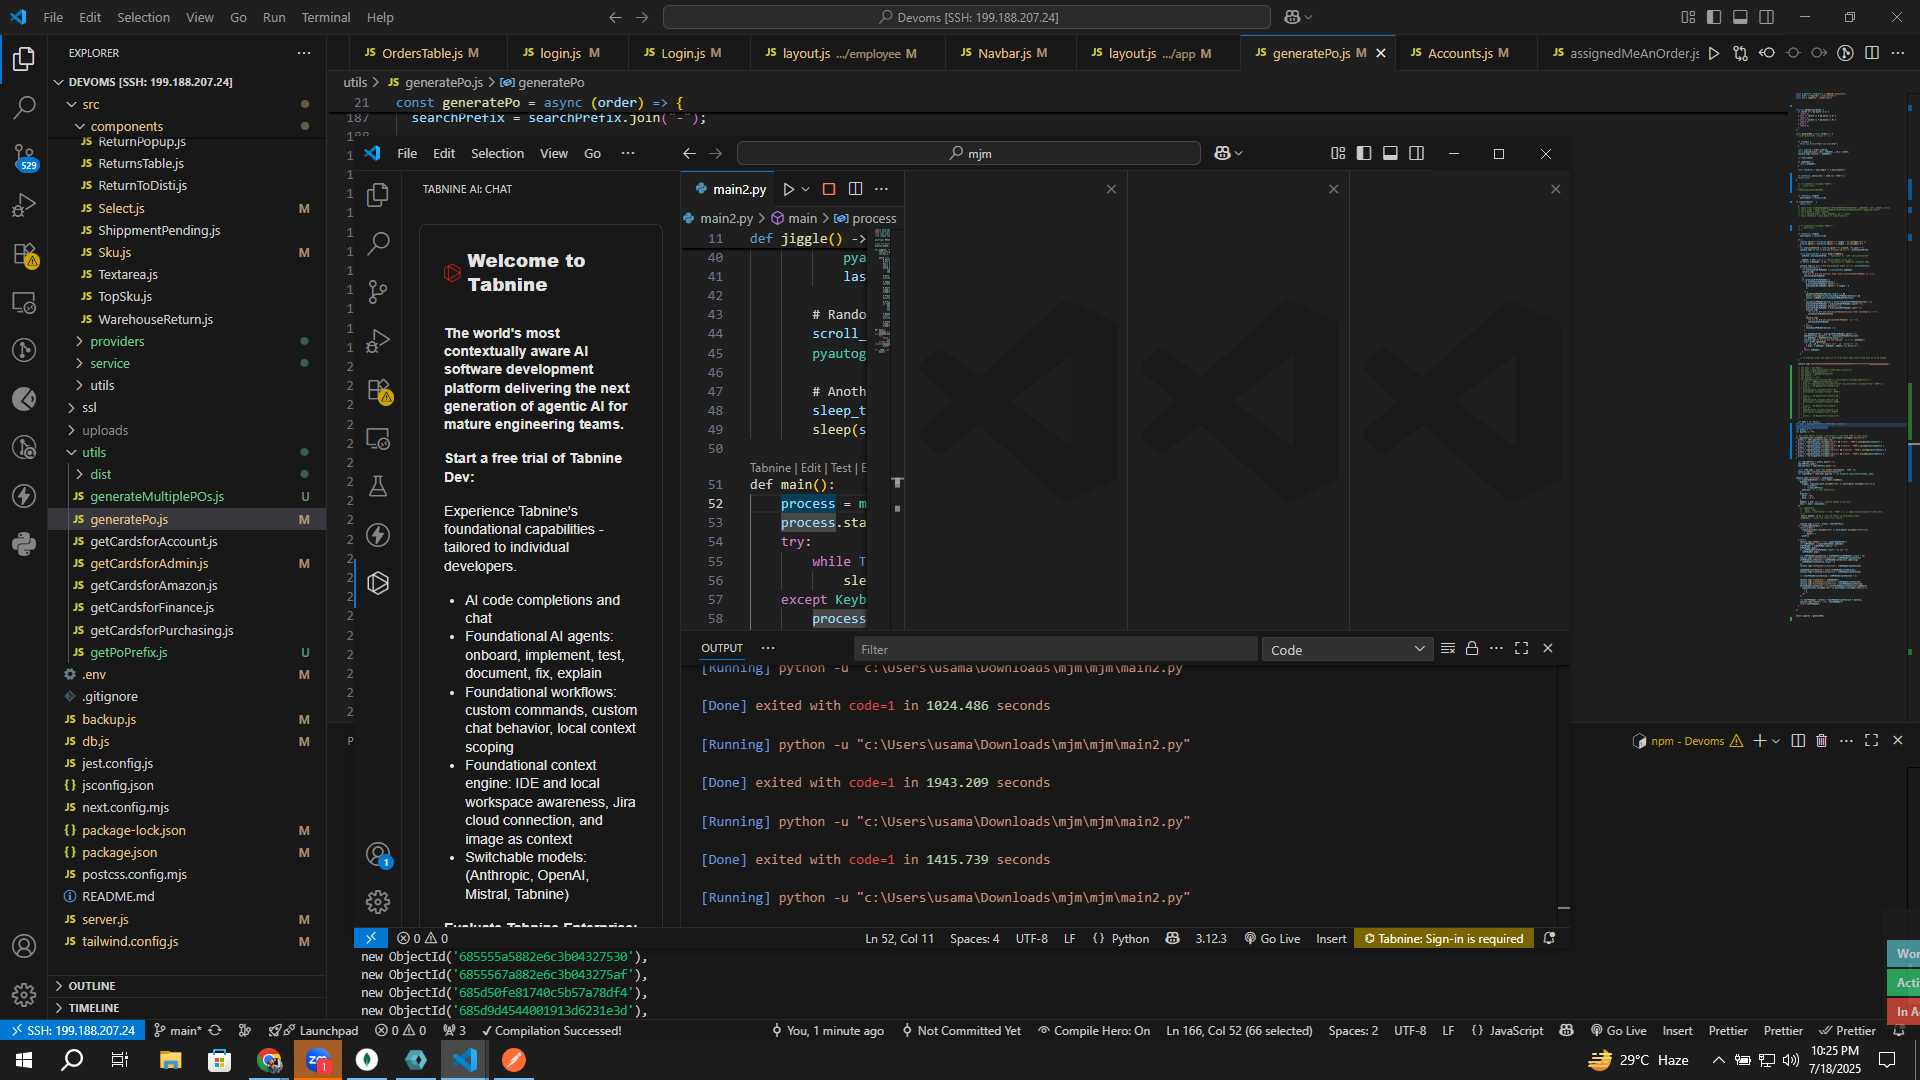Image resolution: width=1920 pixels, height=1080 pixels.
Task: Run generatePo.js with the Devoms play icon
Action: click(x=1714, y=53)
